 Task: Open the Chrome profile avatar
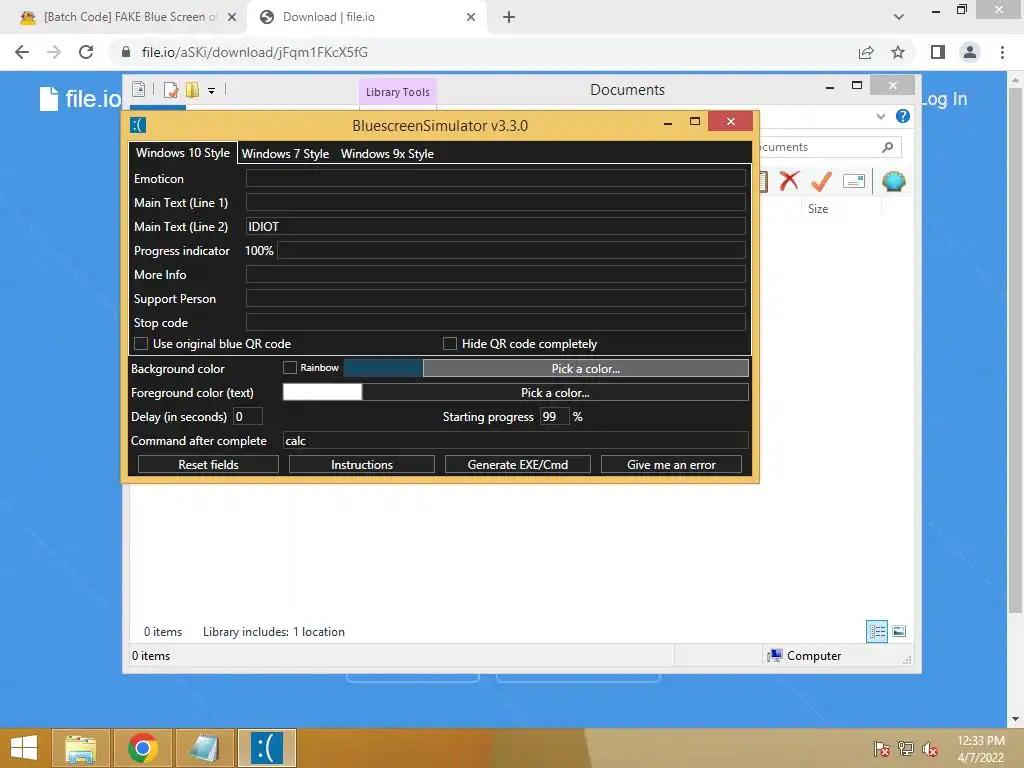[970, 52]
